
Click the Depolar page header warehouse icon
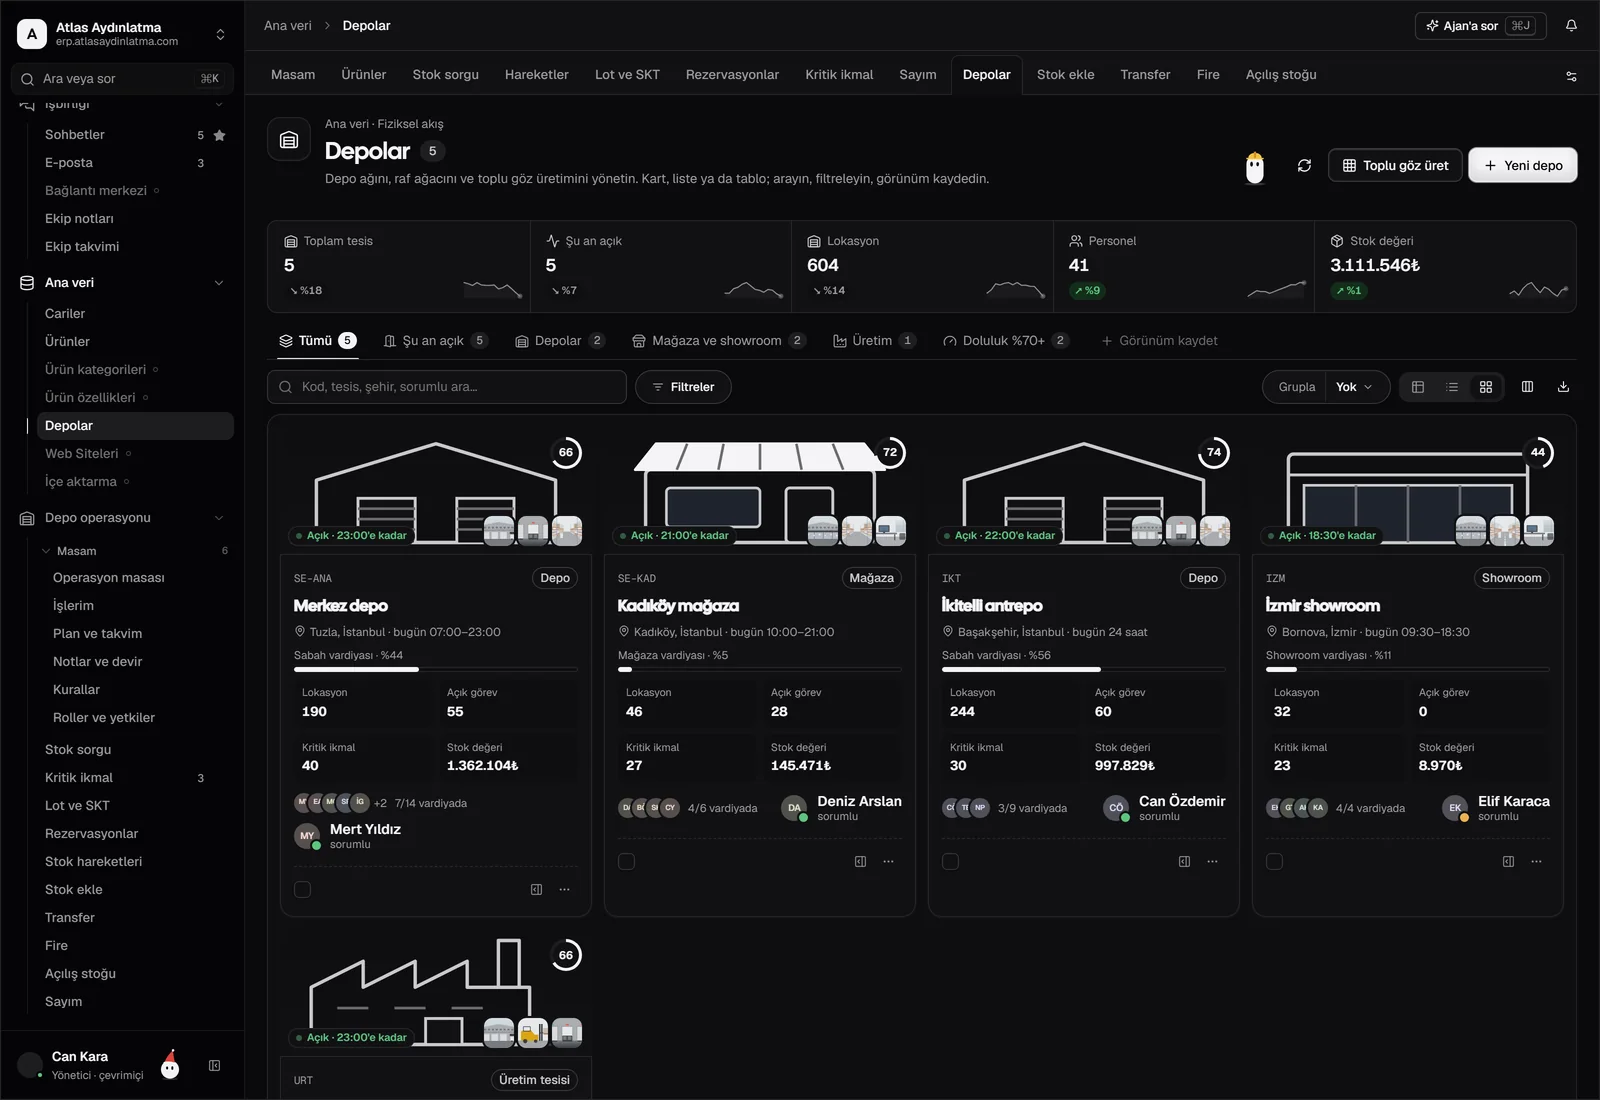click(289, 140)
